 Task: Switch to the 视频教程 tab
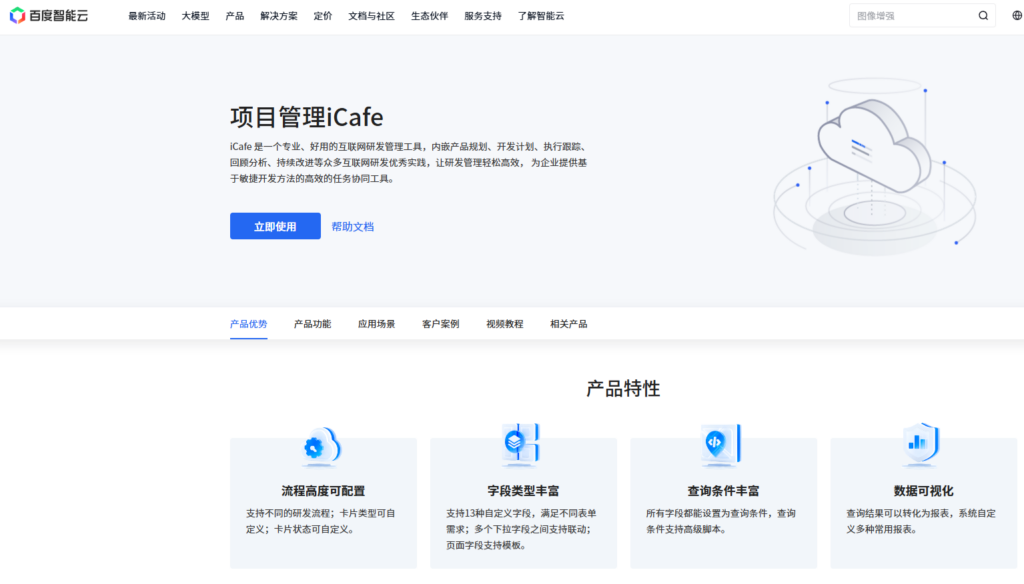point(504,323)
